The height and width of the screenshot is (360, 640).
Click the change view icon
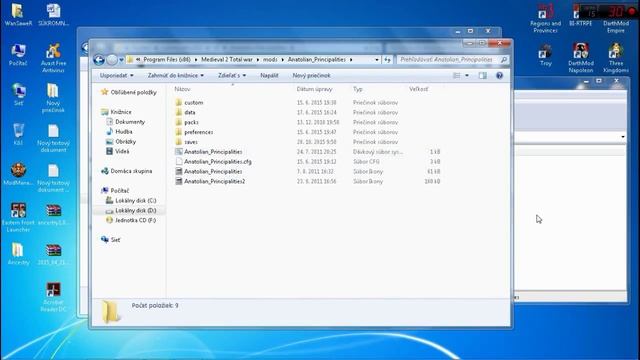coord(457,76)
